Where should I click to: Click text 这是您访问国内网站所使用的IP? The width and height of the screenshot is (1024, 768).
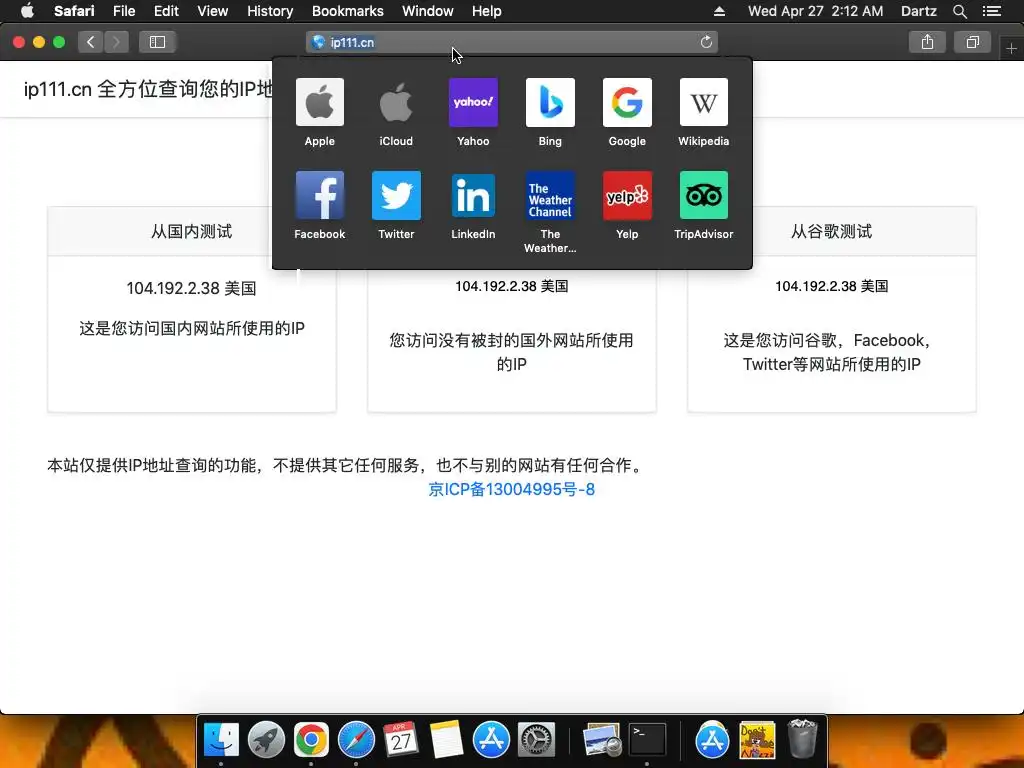(192, 328)
